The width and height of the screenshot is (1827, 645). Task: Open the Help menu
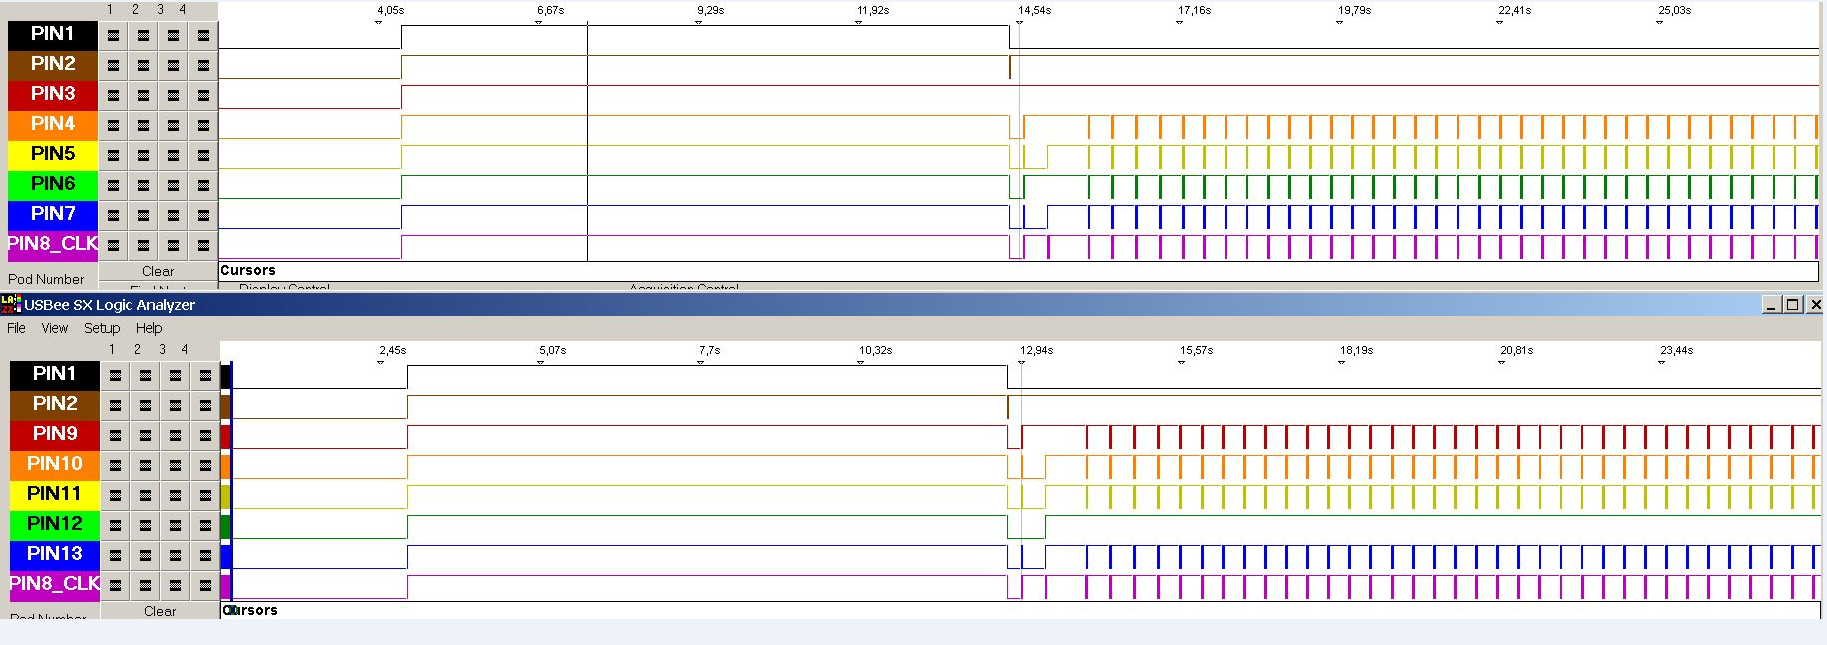coord(149,328)
